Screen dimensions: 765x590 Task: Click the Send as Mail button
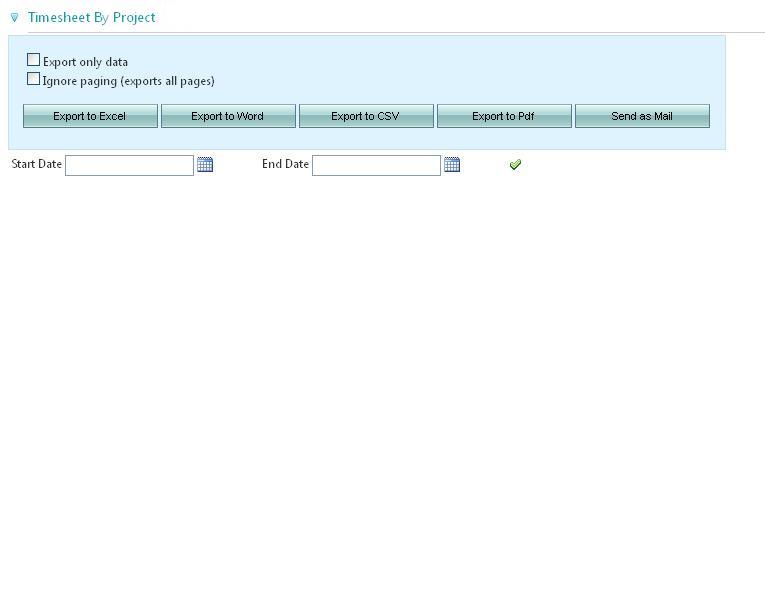click(x=643, y=116)
